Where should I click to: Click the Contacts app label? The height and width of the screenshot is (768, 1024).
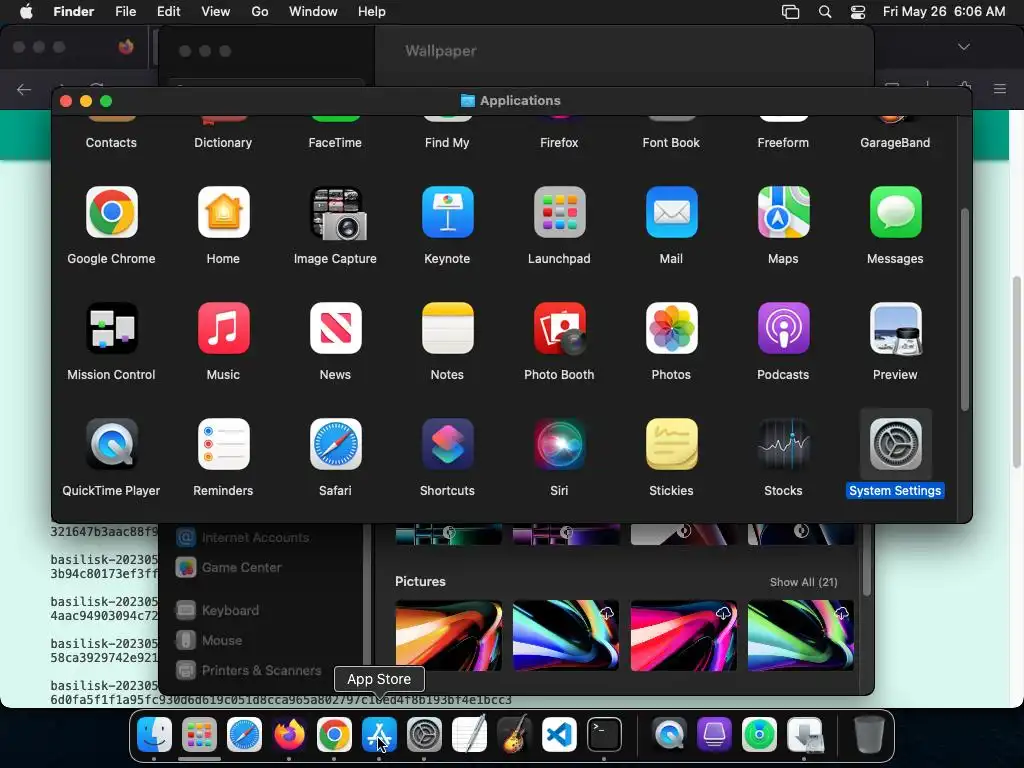click(111, 142)
